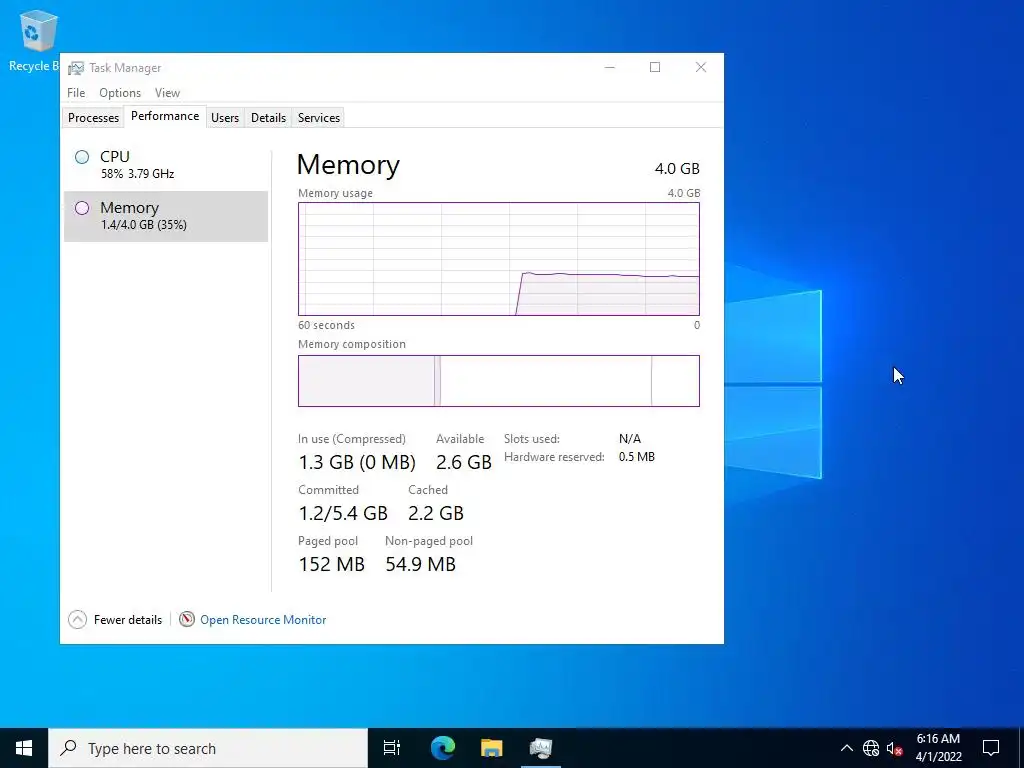
Task: Click the CPU circle indicator icon
Action: (82, 157)
